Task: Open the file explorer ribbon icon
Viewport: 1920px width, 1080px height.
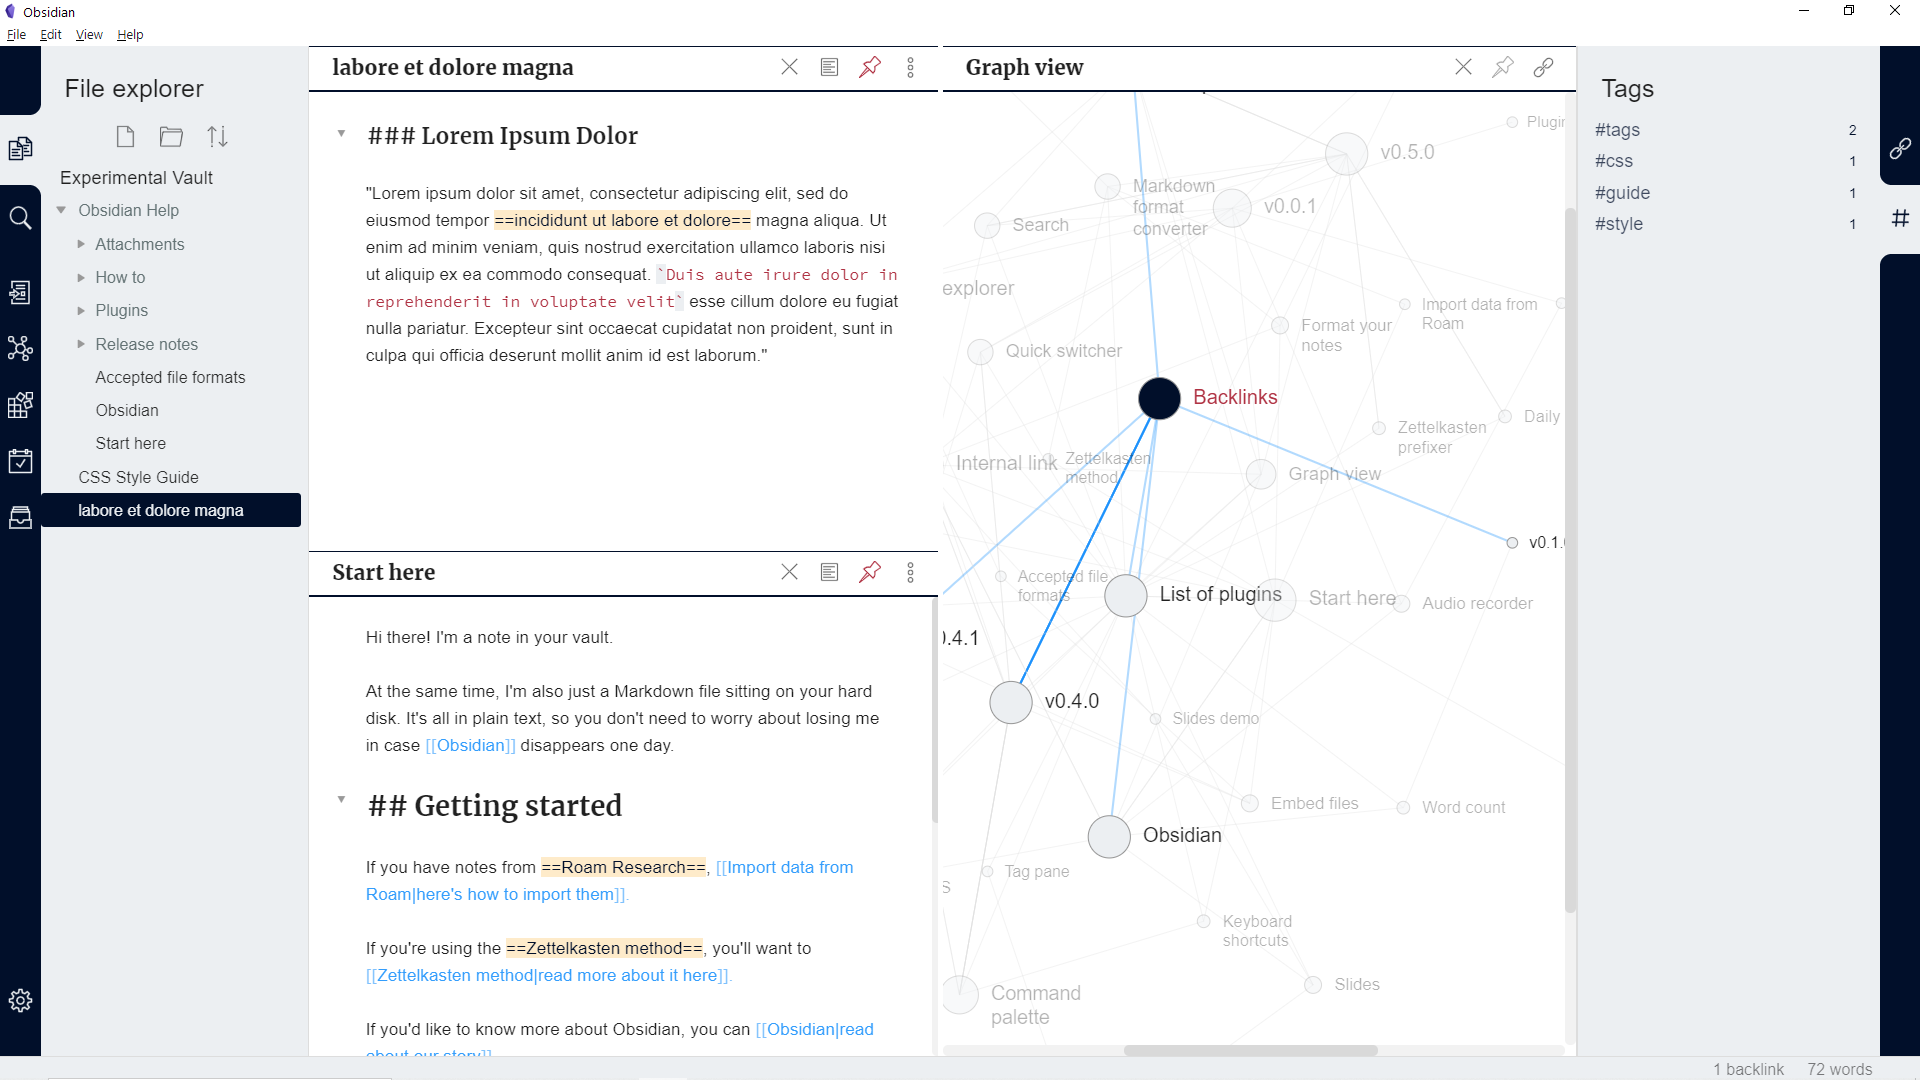Action: [20, 149]
